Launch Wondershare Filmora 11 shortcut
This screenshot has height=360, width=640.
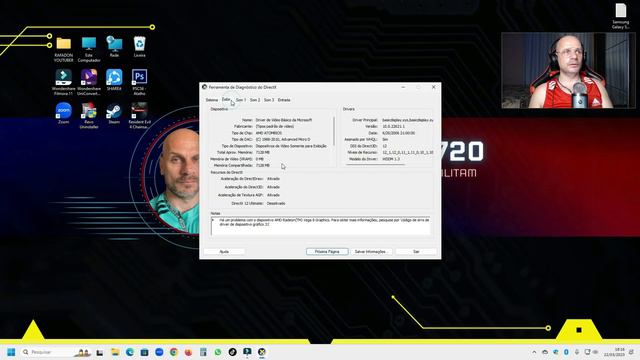(64, 82)
